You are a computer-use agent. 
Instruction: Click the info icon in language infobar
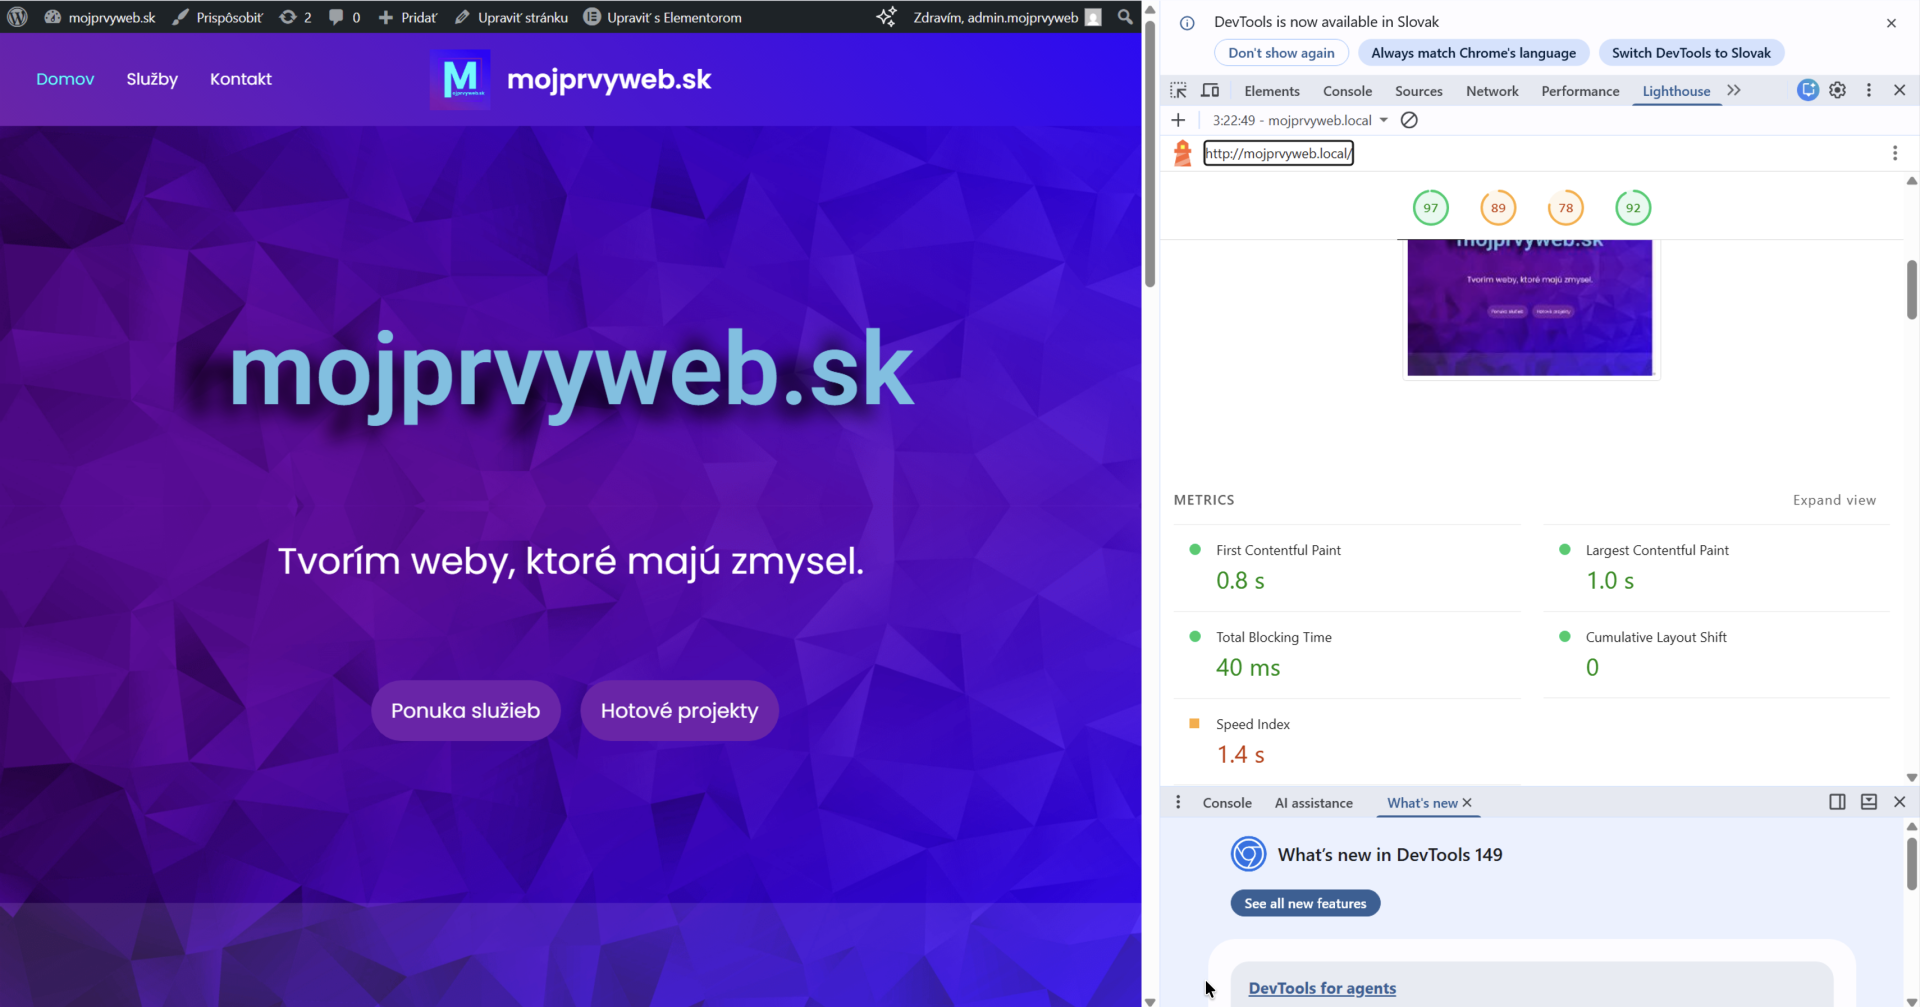(x=1187, y=23)
